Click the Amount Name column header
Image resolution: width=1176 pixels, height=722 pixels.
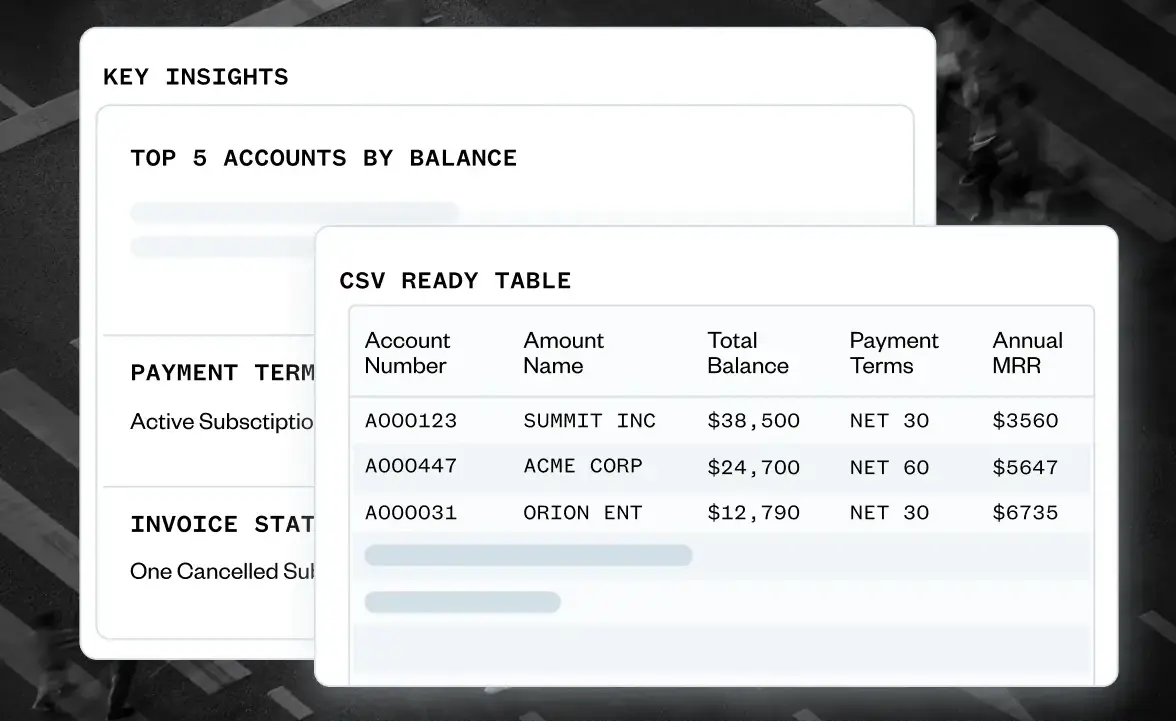click(563, 353)
